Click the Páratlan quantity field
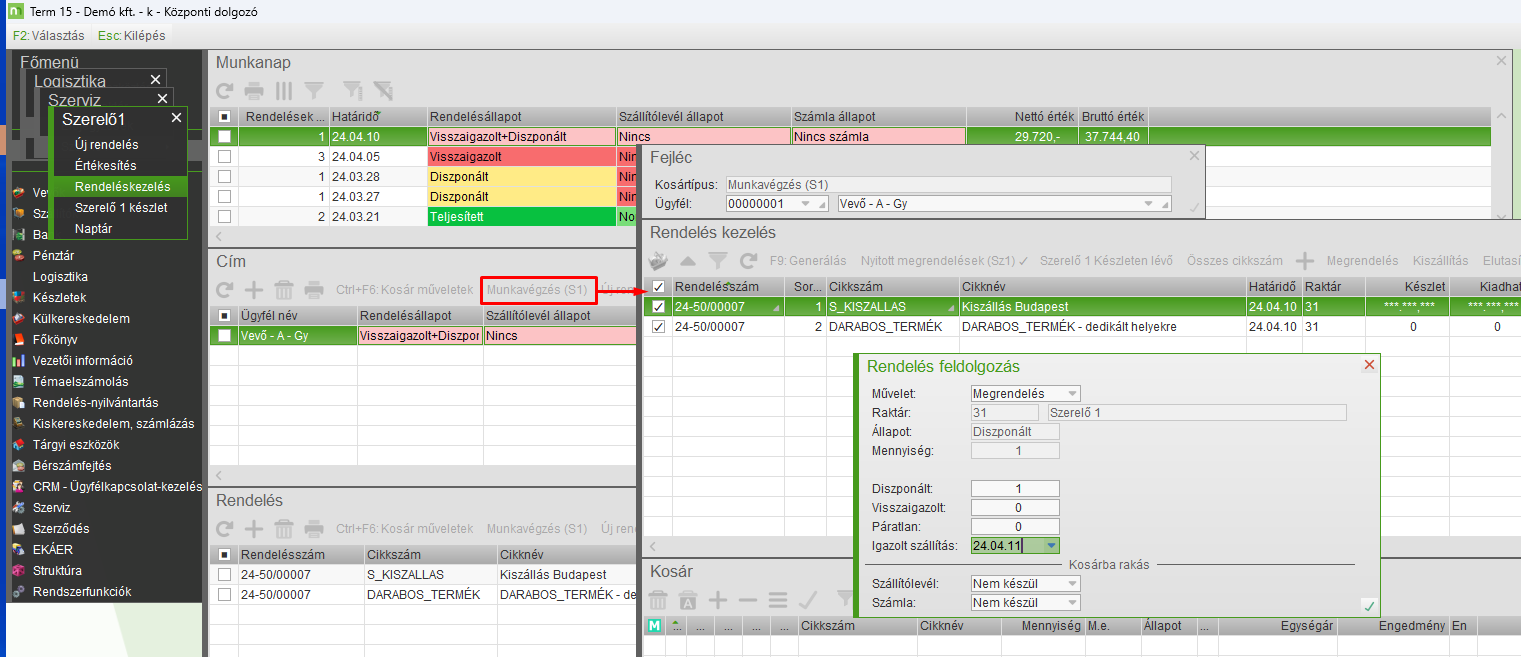Viewport: 1521px width, 657px height. [1015, 527]
